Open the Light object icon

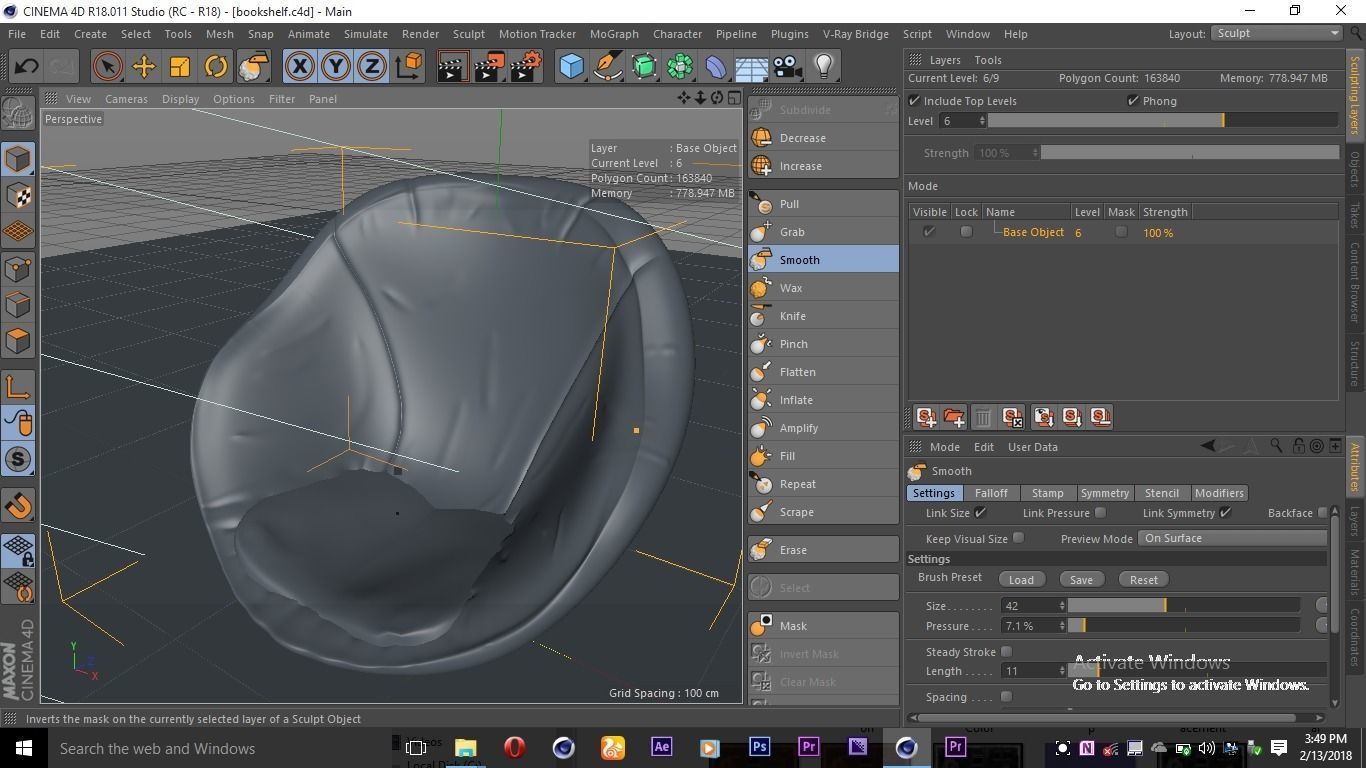[x=824, y=67]
